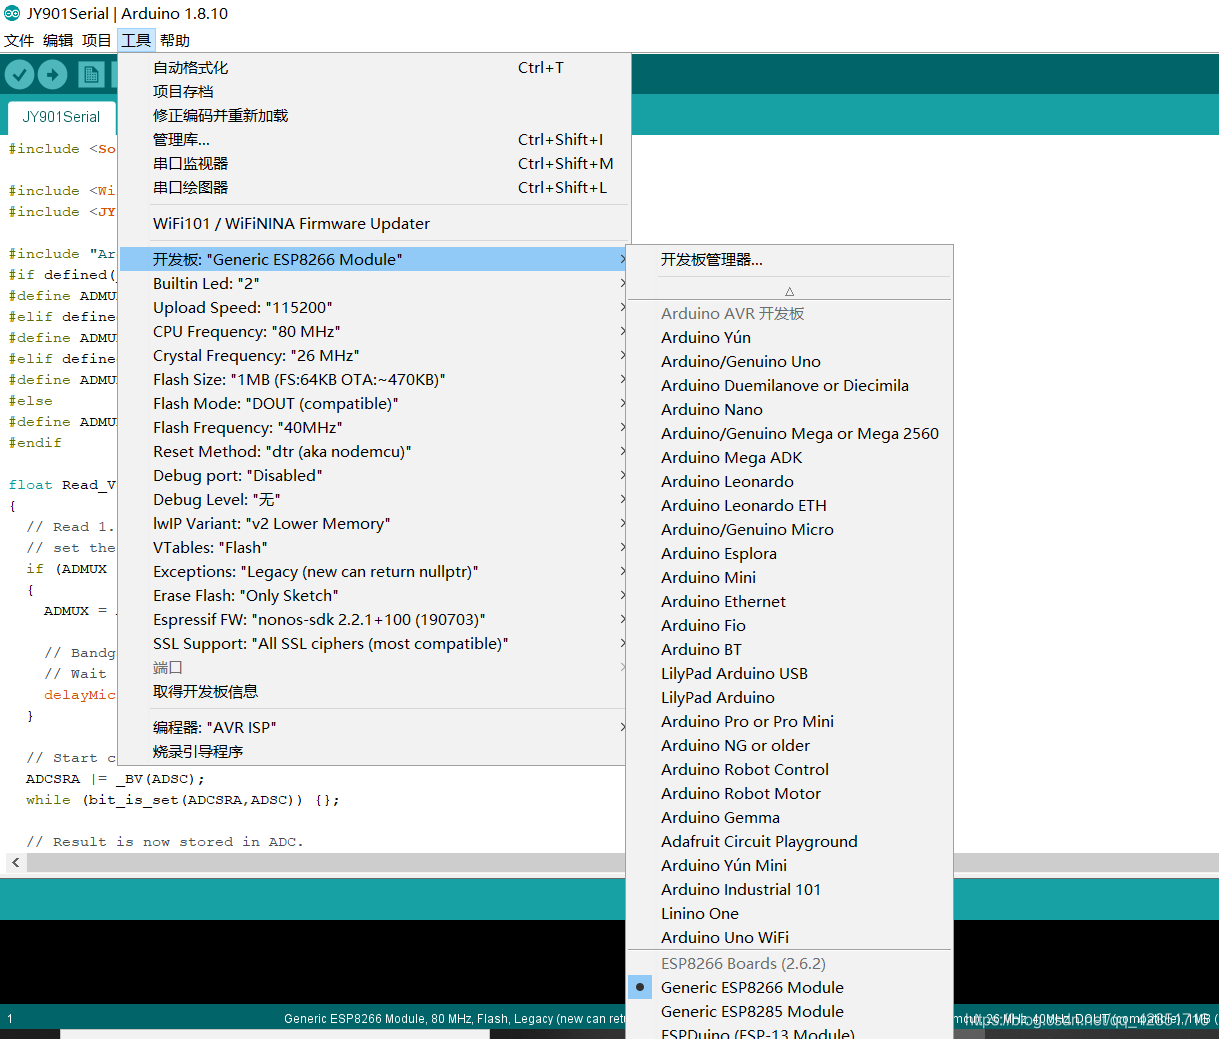
Task: Switch to the JY901Serial sketch tab
Action: 61,117
